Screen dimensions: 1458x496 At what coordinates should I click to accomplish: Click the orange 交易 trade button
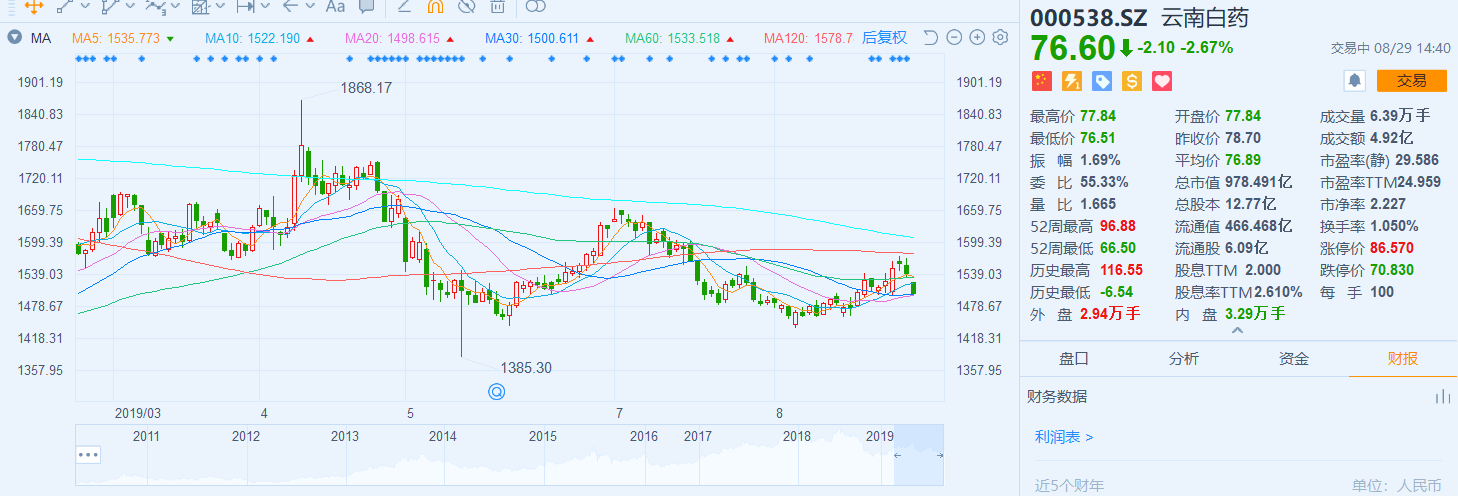(x=1412, y=81)
